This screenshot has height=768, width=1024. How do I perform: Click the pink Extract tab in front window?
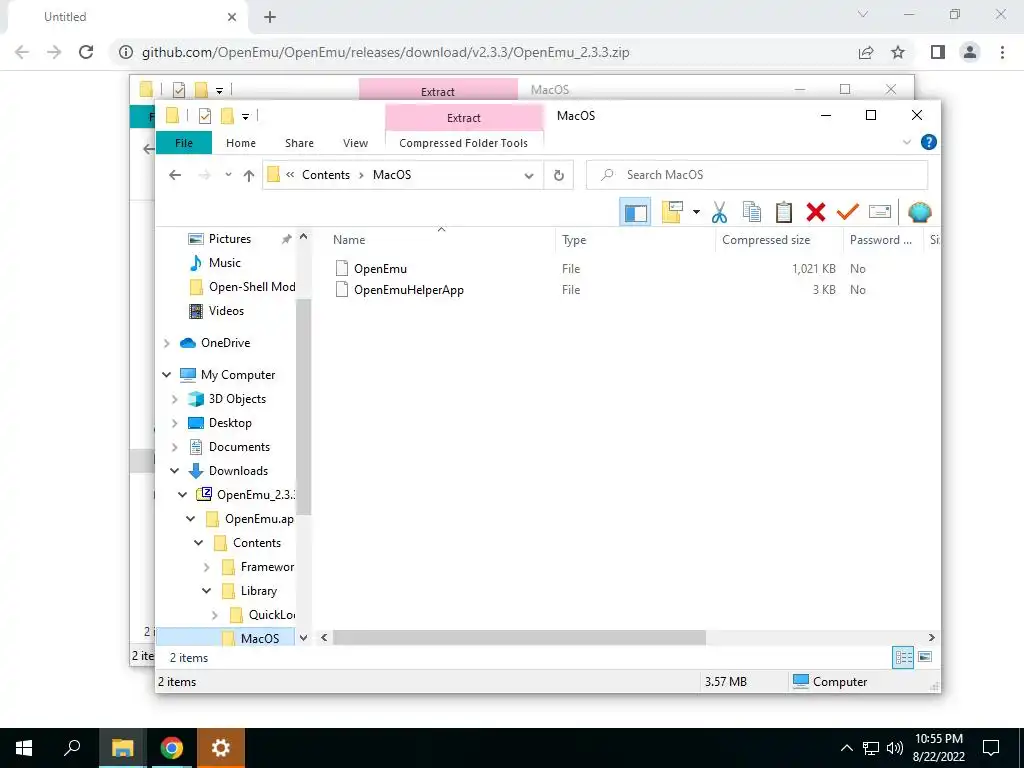click(464, 118)
